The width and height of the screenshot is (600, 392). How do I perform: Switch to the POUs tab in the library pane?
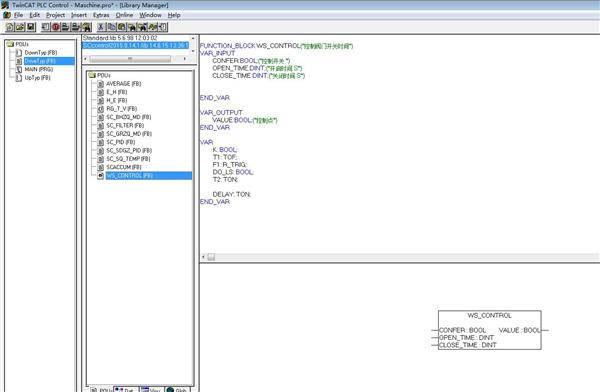click(101, 389)
